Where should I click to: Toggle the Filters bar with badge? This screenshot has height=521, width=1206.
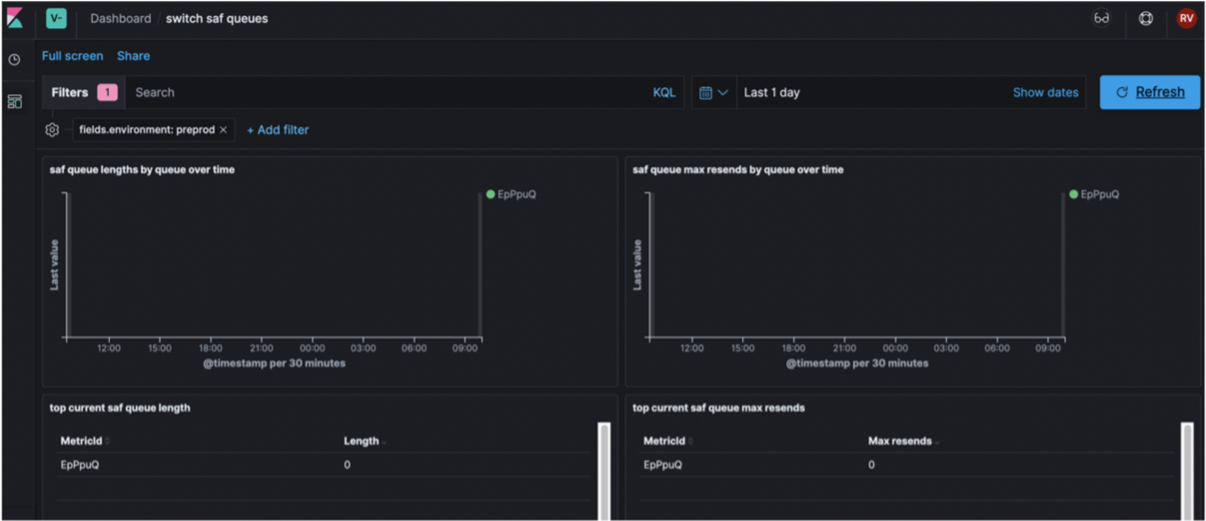83,92
